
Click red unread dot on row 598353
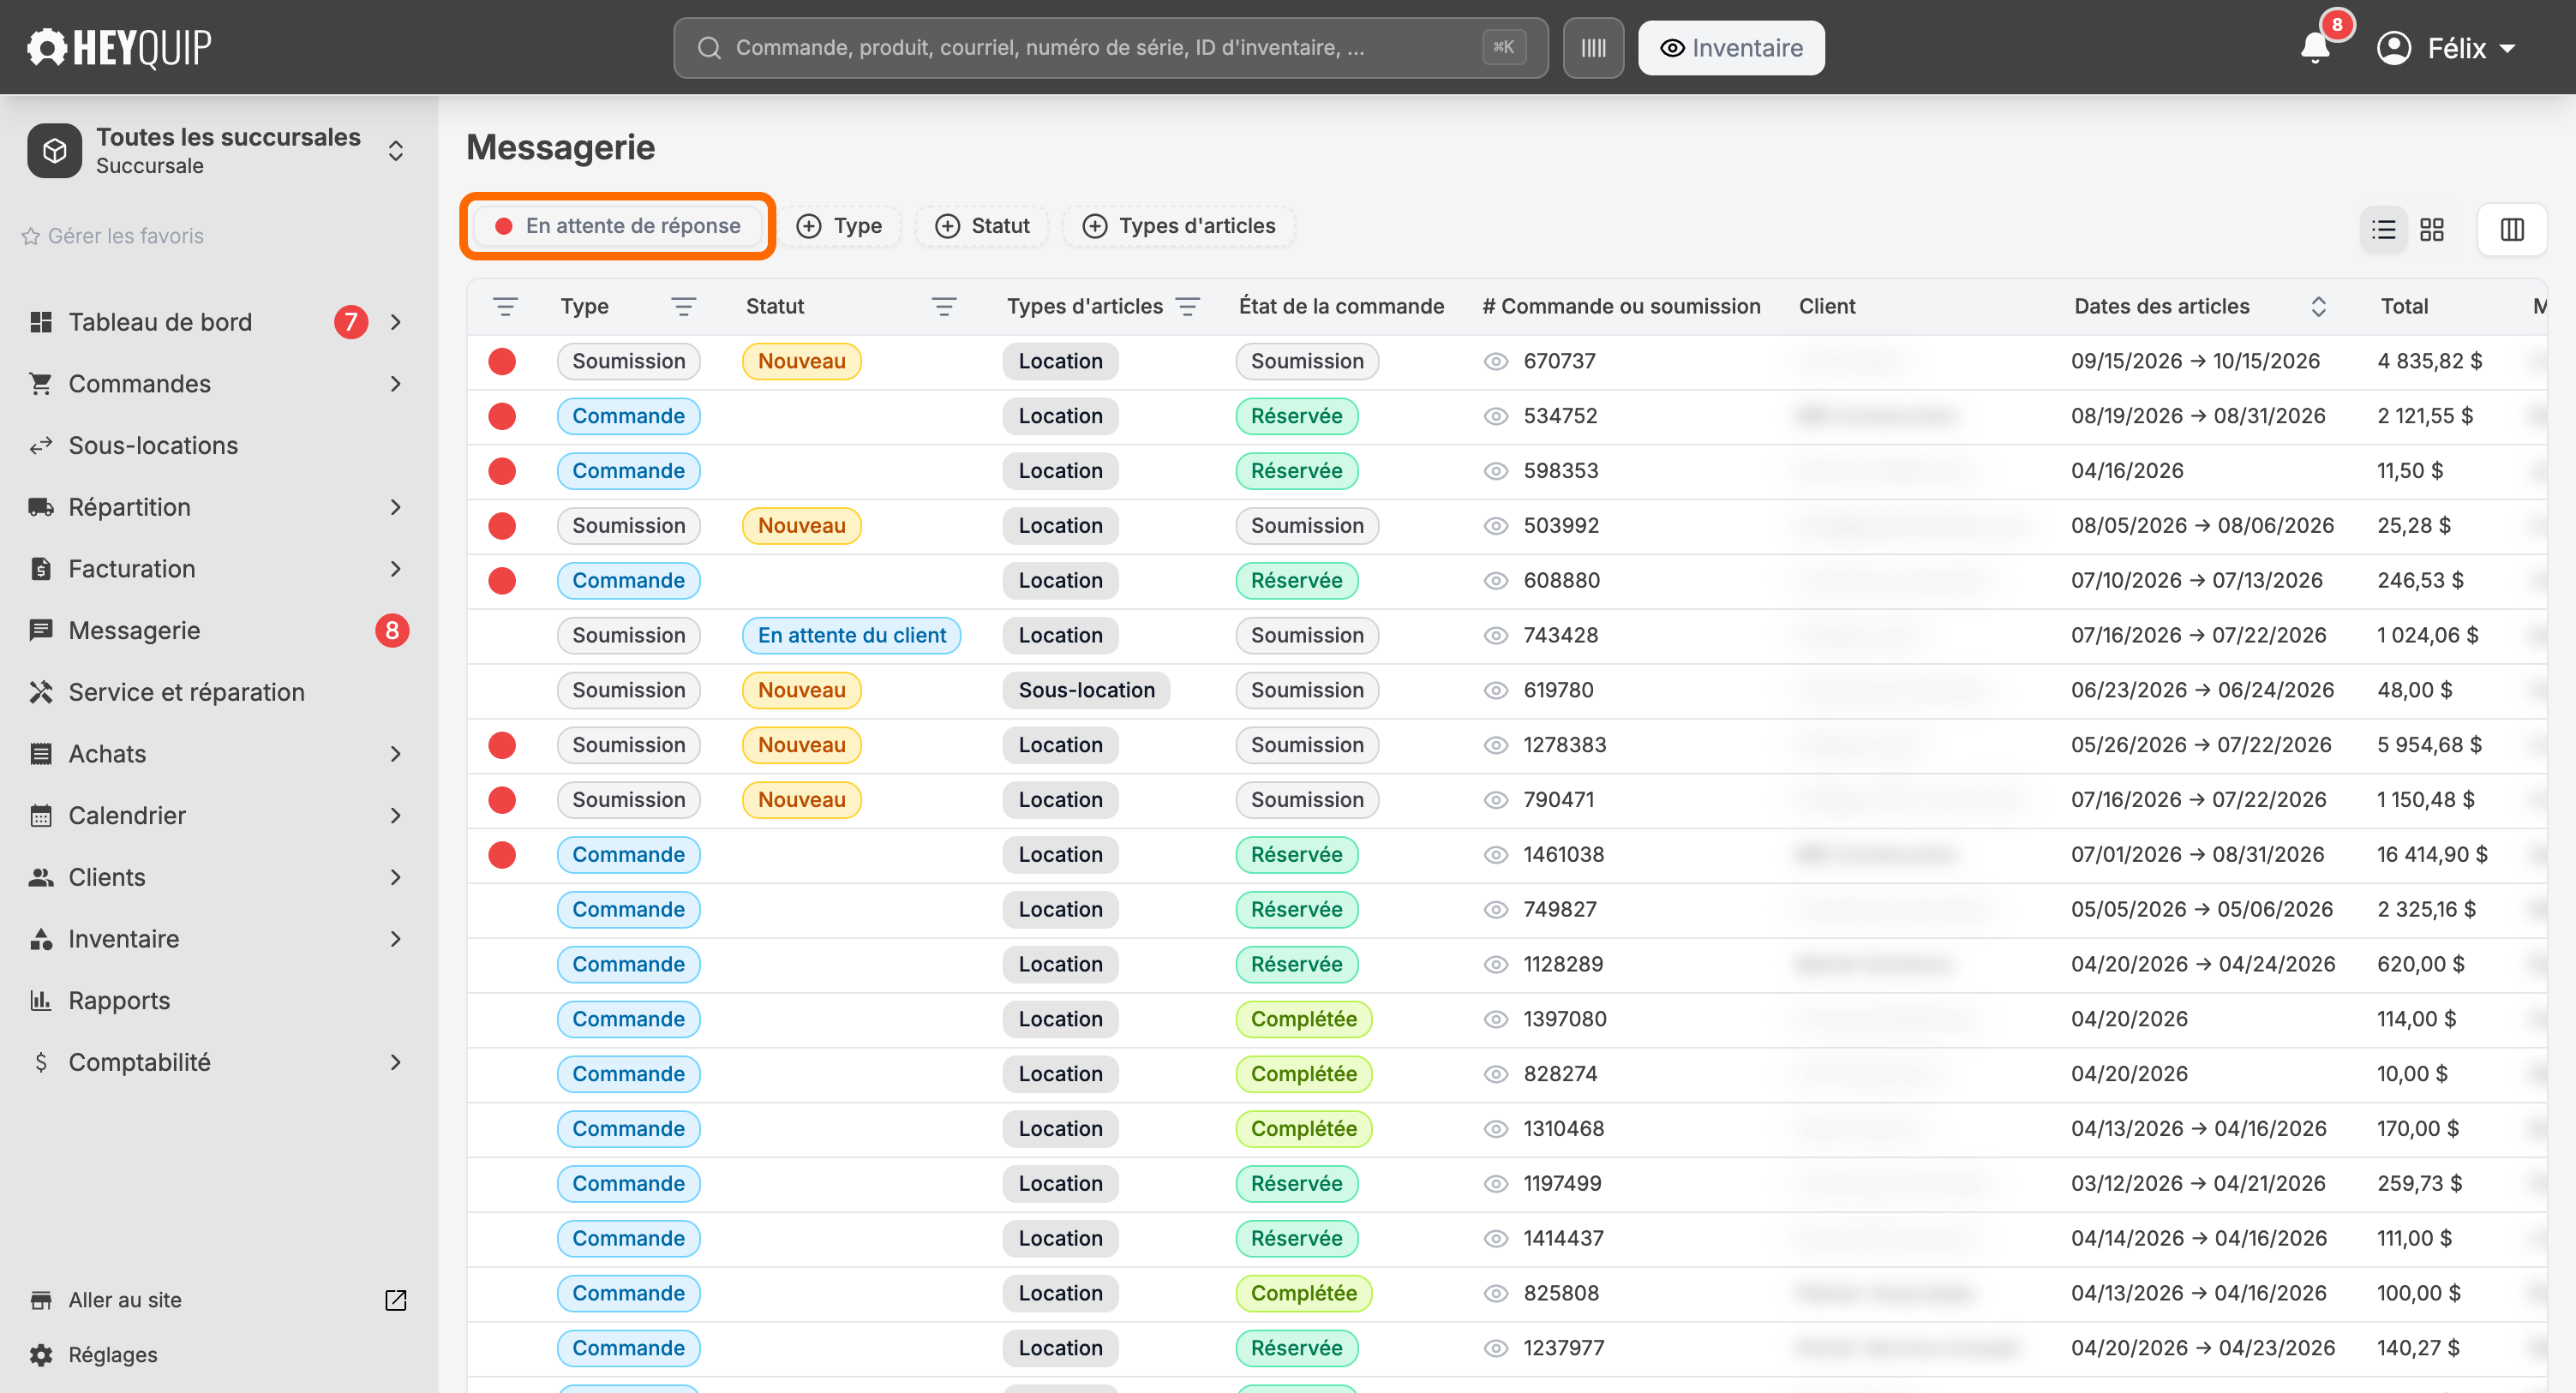pyautogui.click(x=502, y=471)
